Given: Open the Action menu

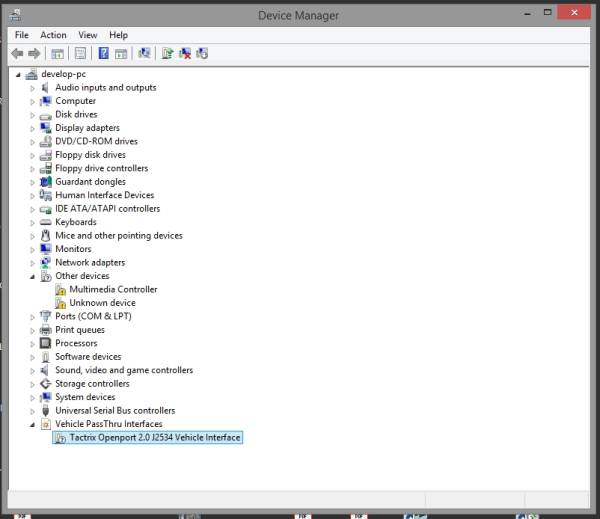Looking at the screenshot, I should (x=53, y=35).
